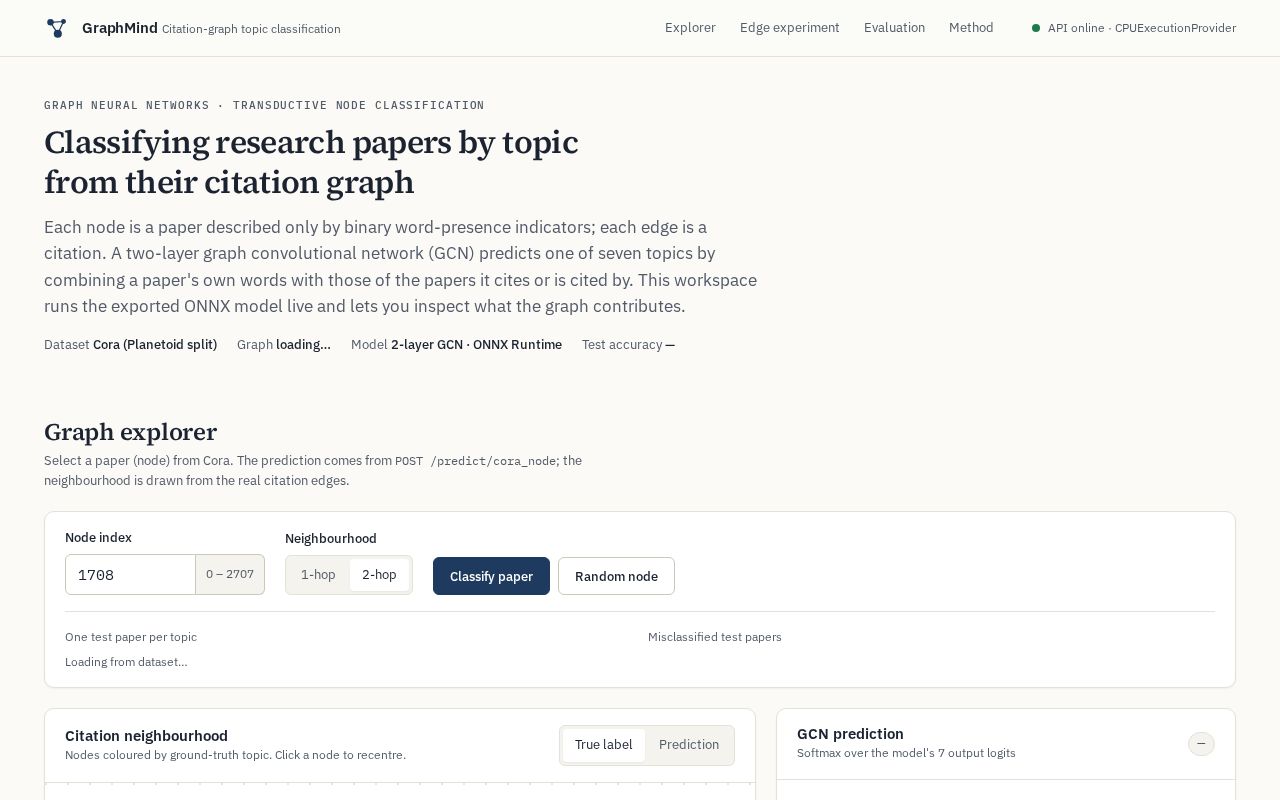Click the 2-layer GCN · ONNX Runtime value

pos(476,345)
